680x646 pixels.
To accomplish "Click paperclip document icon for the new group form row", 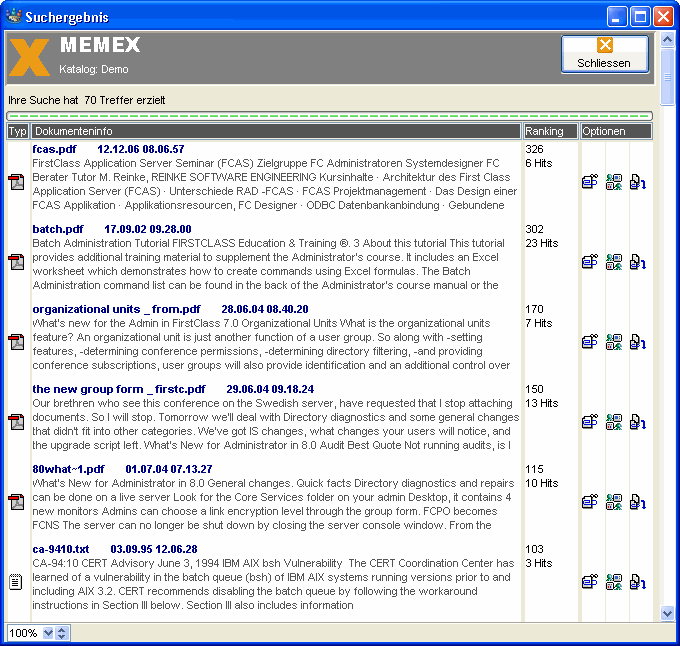I will (x=590, y=422).
